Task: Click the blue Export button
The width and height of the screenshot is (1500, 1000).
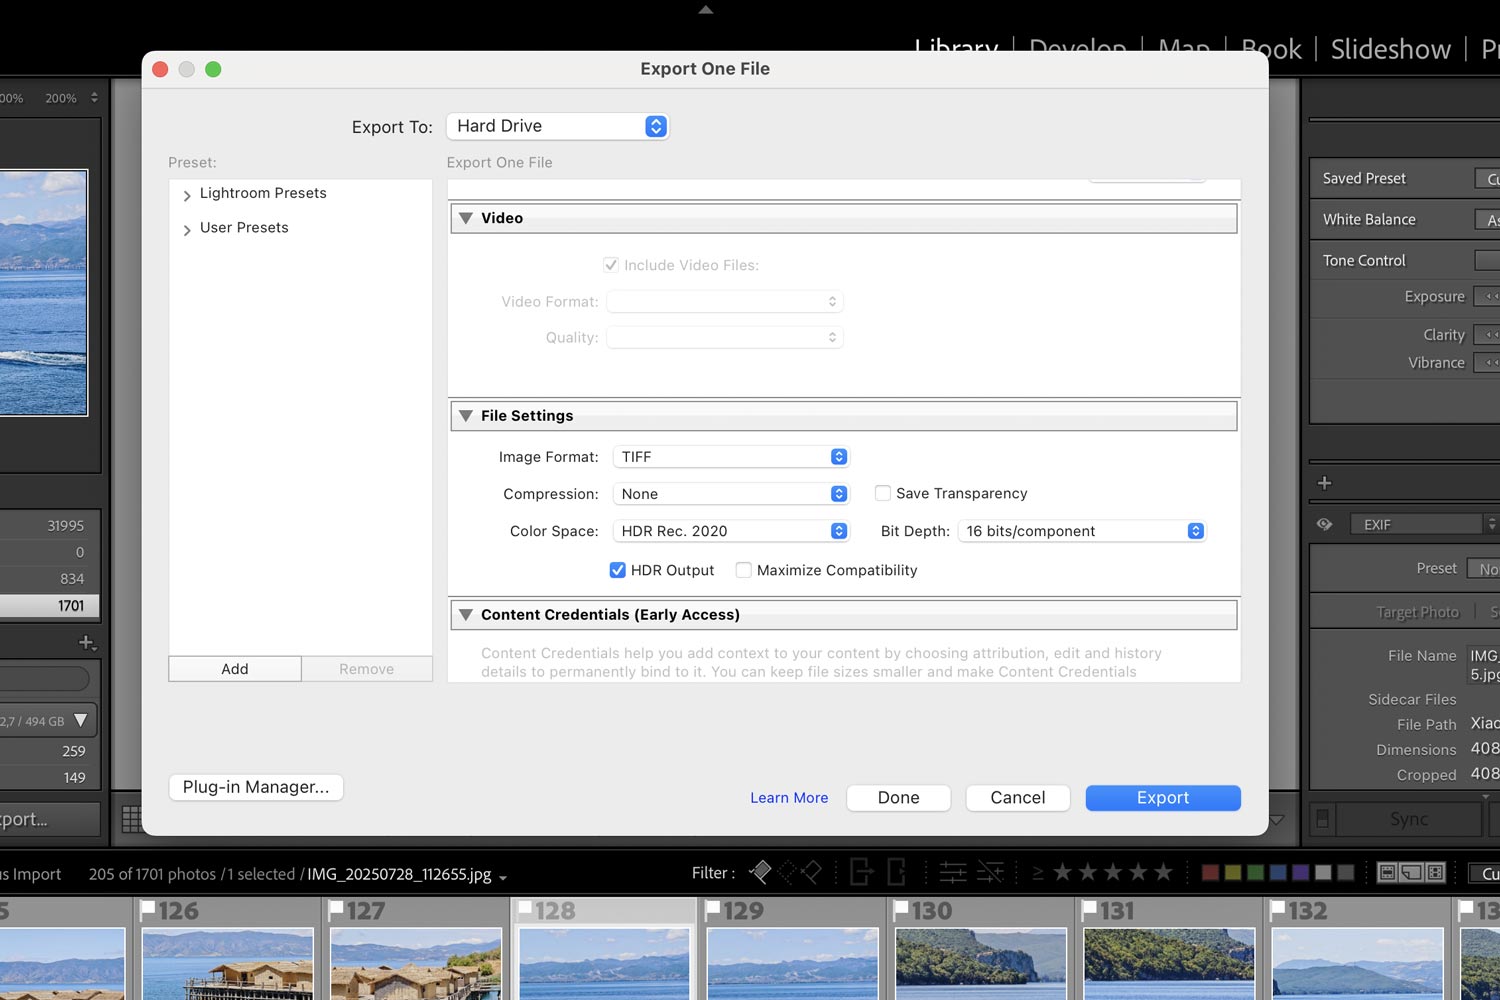Action: 1162,798
